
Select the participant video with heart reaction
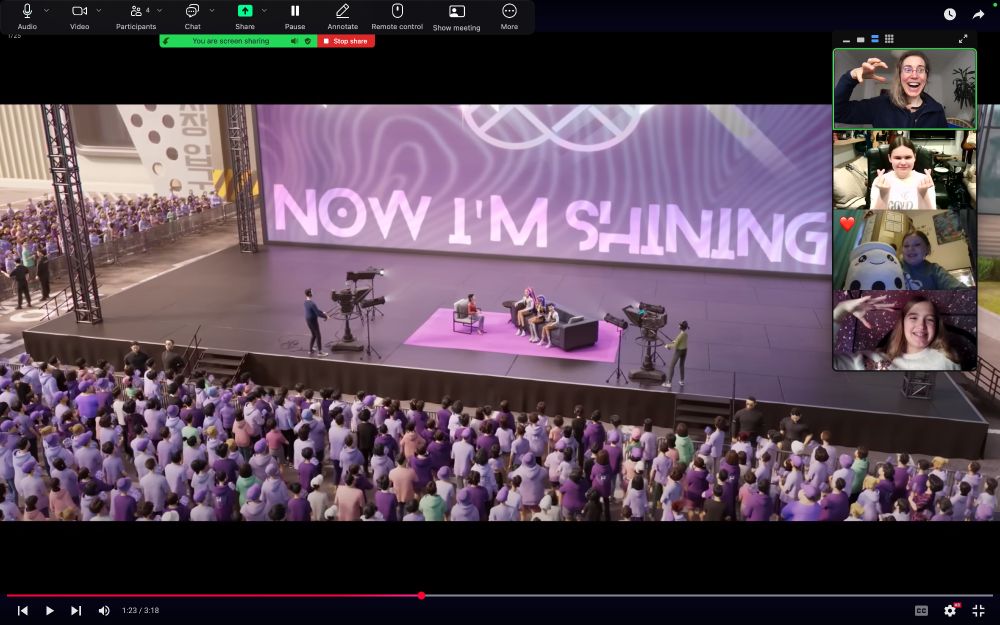904,251
